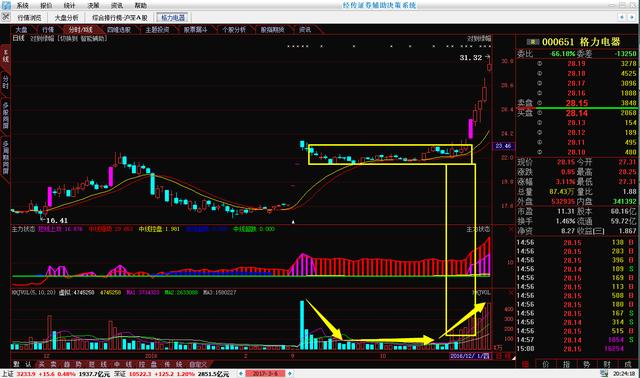Close the 主力状态 indicator panel with its X
The image size is (640, 378).
pos(511,230)
